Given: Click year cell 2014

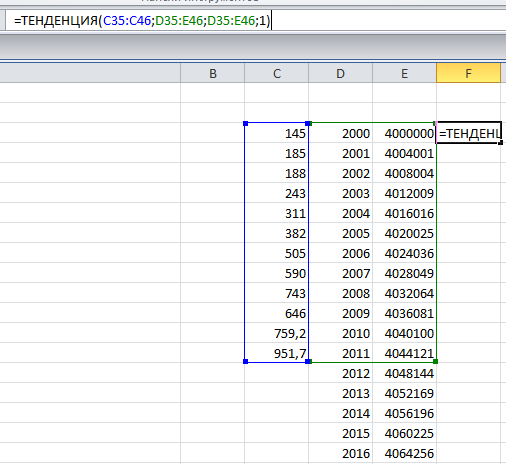Looking at the screenshot, I should click(340, 413).
